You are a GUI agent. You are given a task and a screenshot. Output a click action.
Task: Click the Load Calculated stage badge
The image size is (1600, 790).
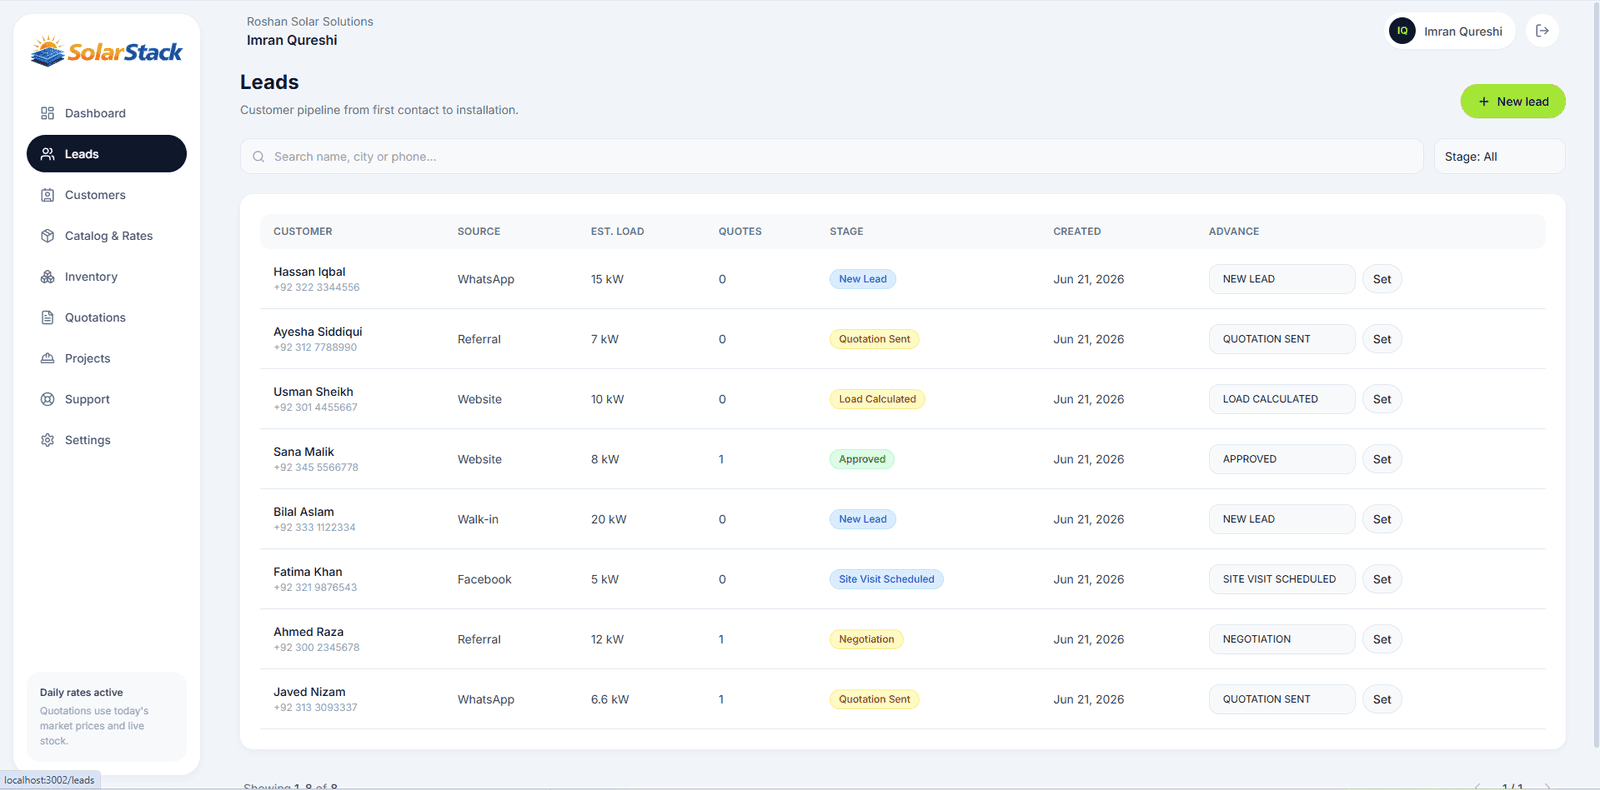[877, 399]
